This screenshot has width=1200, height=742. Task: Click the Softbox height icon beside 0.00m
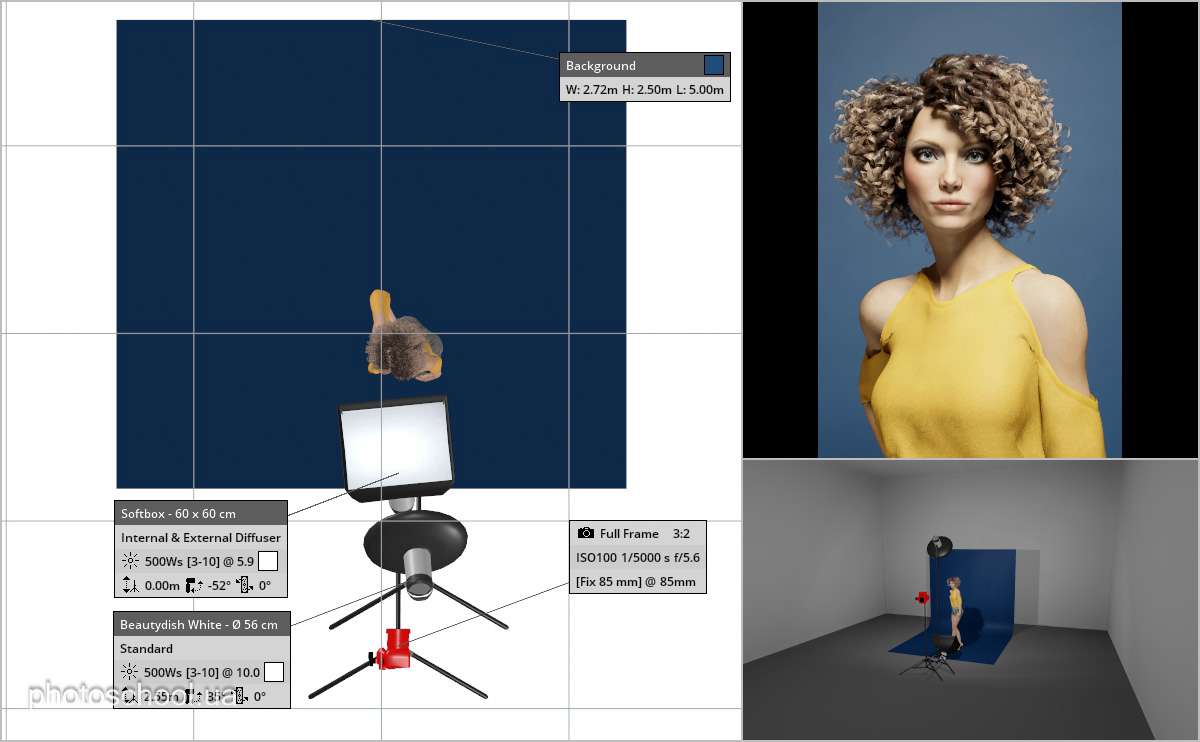[129, 586]
